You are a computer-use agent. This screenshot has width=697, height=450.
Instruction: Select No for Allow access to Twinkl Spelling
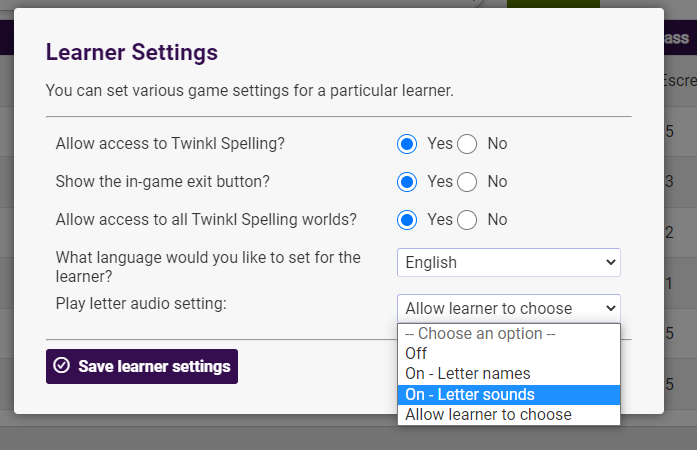pyautogui.click(x=467, y=144)
